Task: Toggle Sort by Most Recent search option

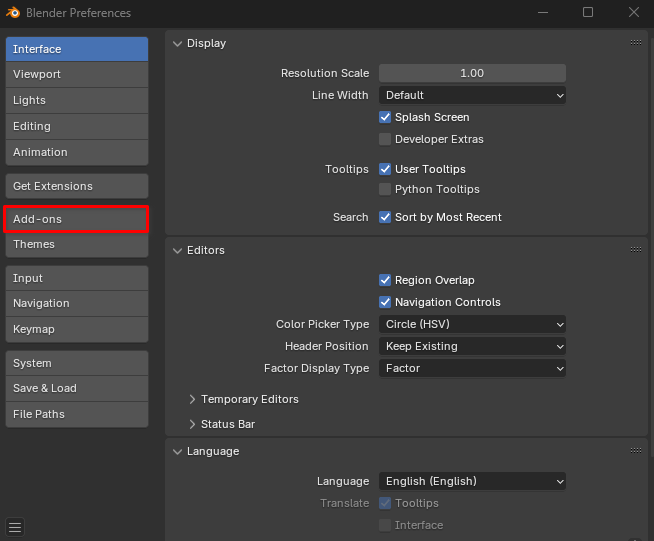Action: point(385,217)
